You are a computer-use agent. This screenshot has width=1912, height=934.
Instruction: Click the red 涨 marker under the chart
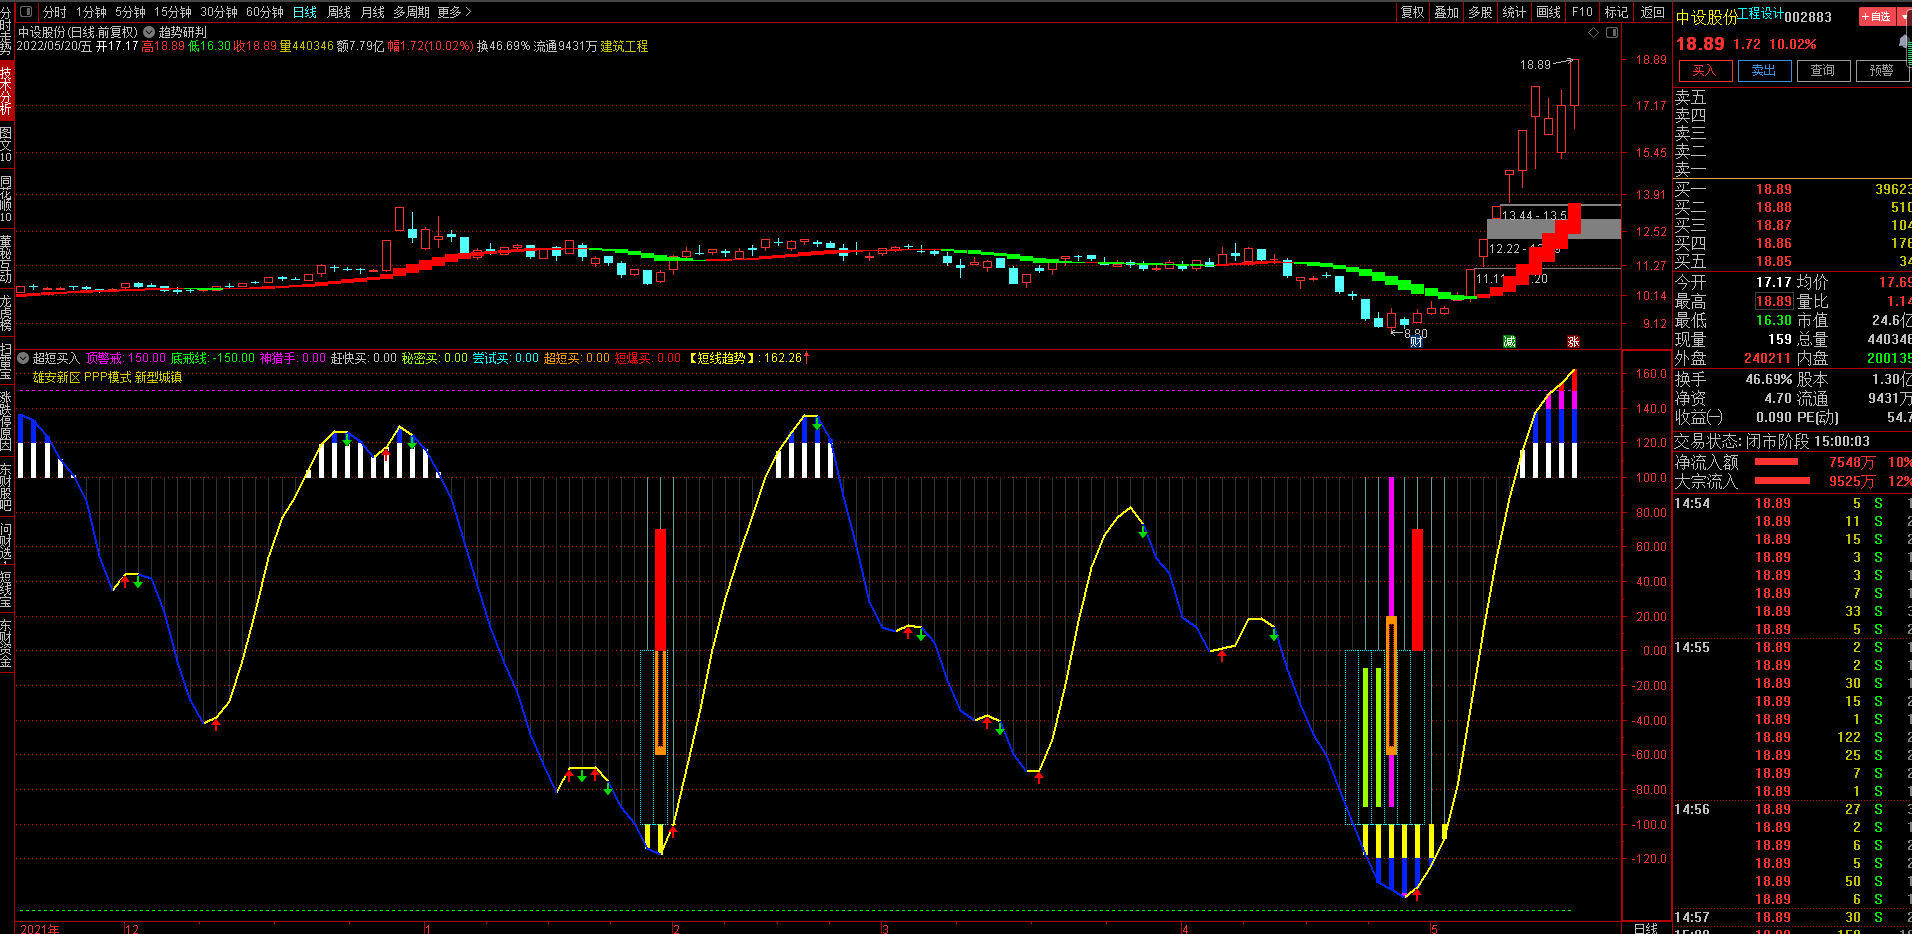coord(1573,342)
